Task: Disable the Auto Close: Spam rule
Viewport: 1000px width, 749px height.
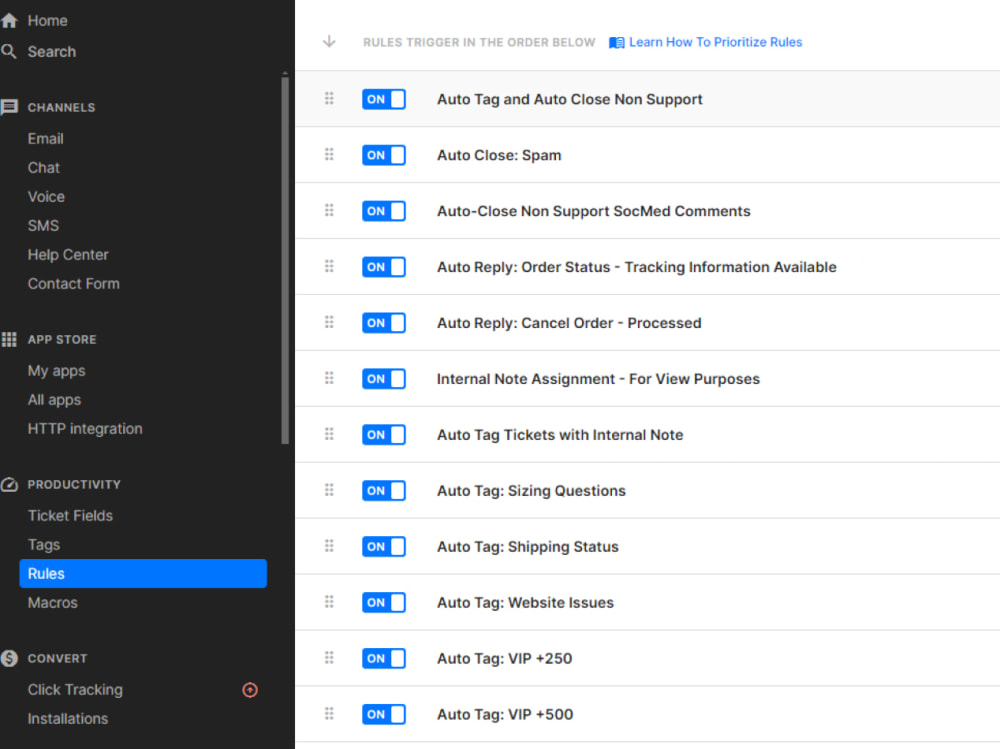Action: pos(384,155)
